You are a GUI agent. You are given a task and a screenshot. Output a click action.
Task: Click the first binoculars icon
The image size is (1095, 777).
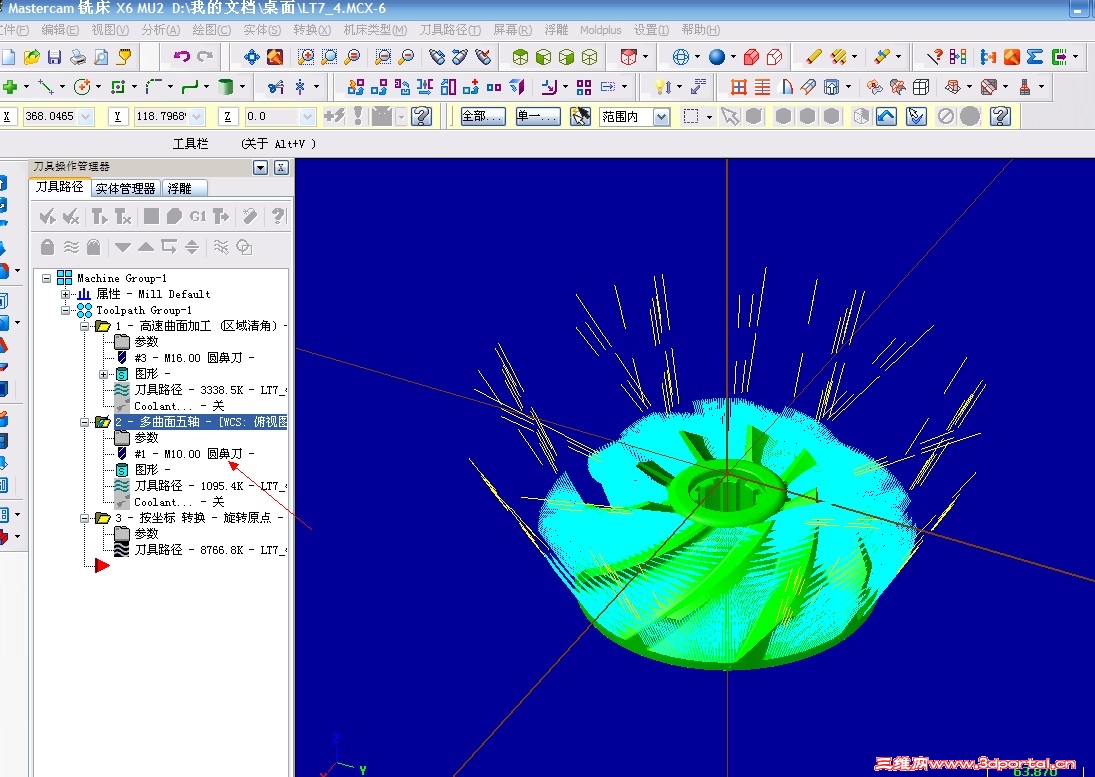[x=437, y=57]
